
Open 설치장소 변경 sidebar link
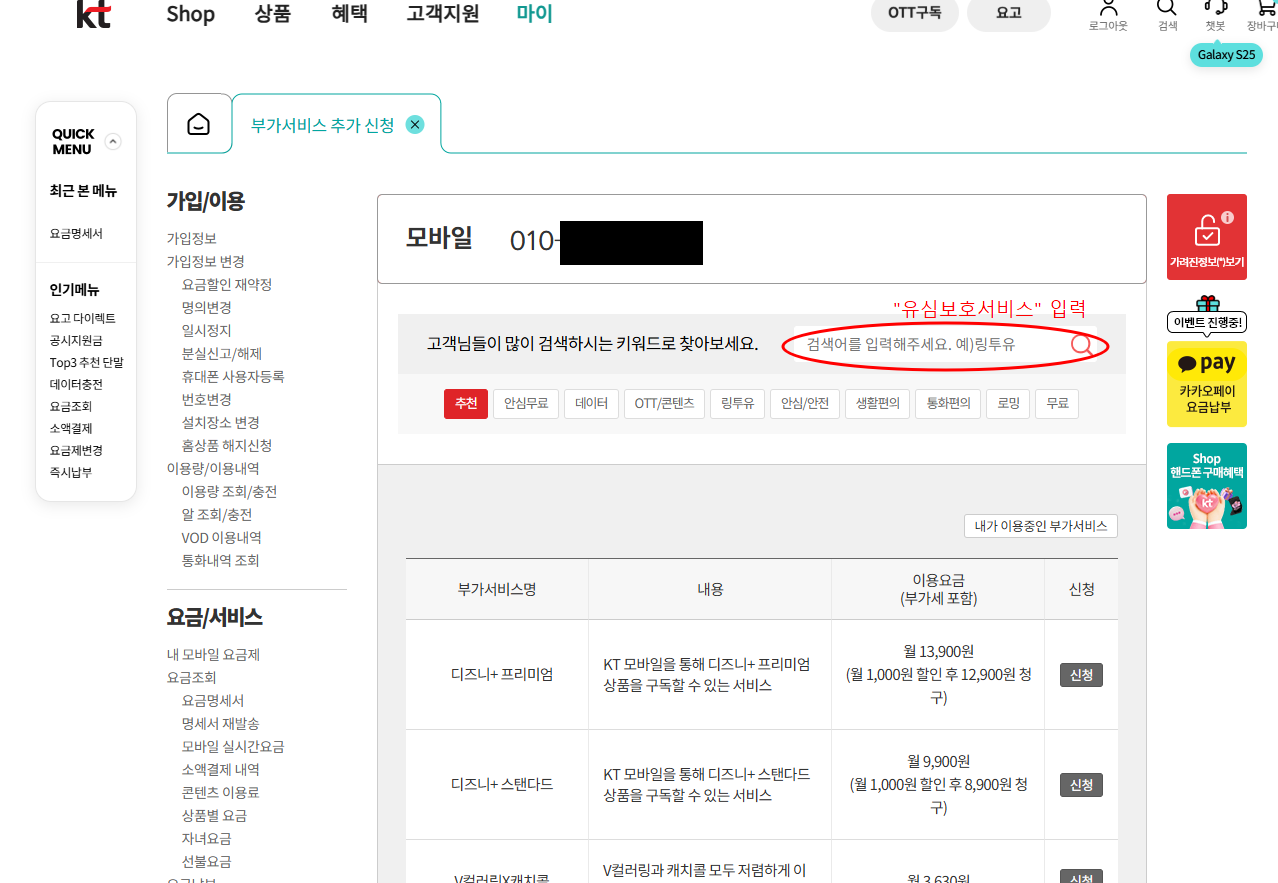tap(220, 423)
